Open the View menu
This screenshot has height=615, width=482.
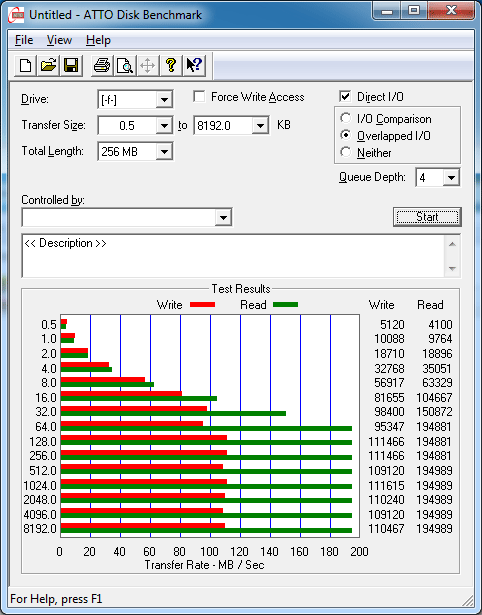[x=59, y=40]
